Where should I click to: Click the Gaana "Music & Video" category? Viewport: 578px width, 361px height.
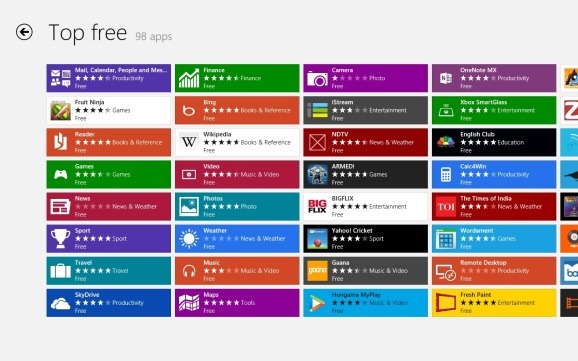[x=389, y=271]
